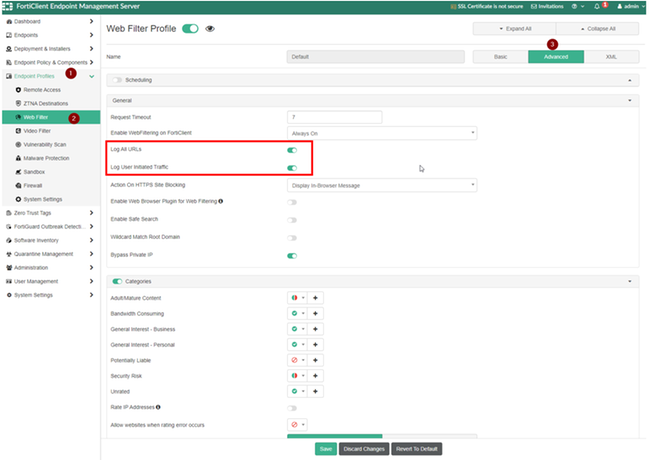Open the Dashboard menu
Screen dimensions: 650x460
[x=50, y=21]
